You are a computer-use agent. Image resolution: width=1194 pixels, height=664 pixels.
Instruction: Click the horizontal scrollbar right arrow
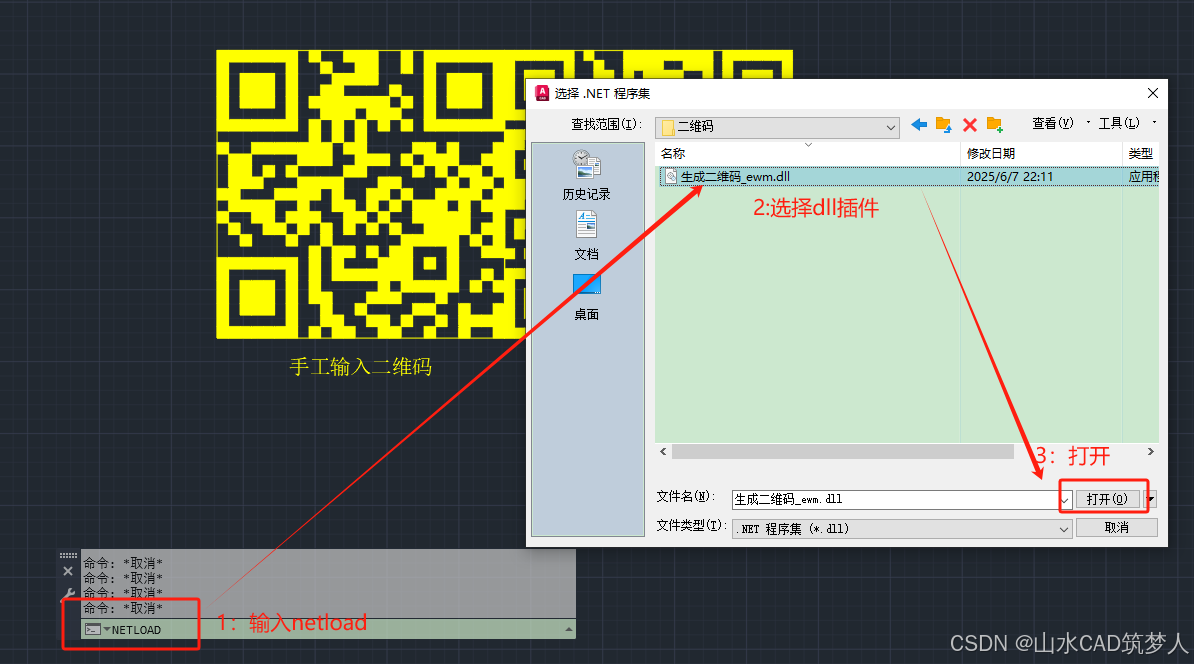point(1151,452)
